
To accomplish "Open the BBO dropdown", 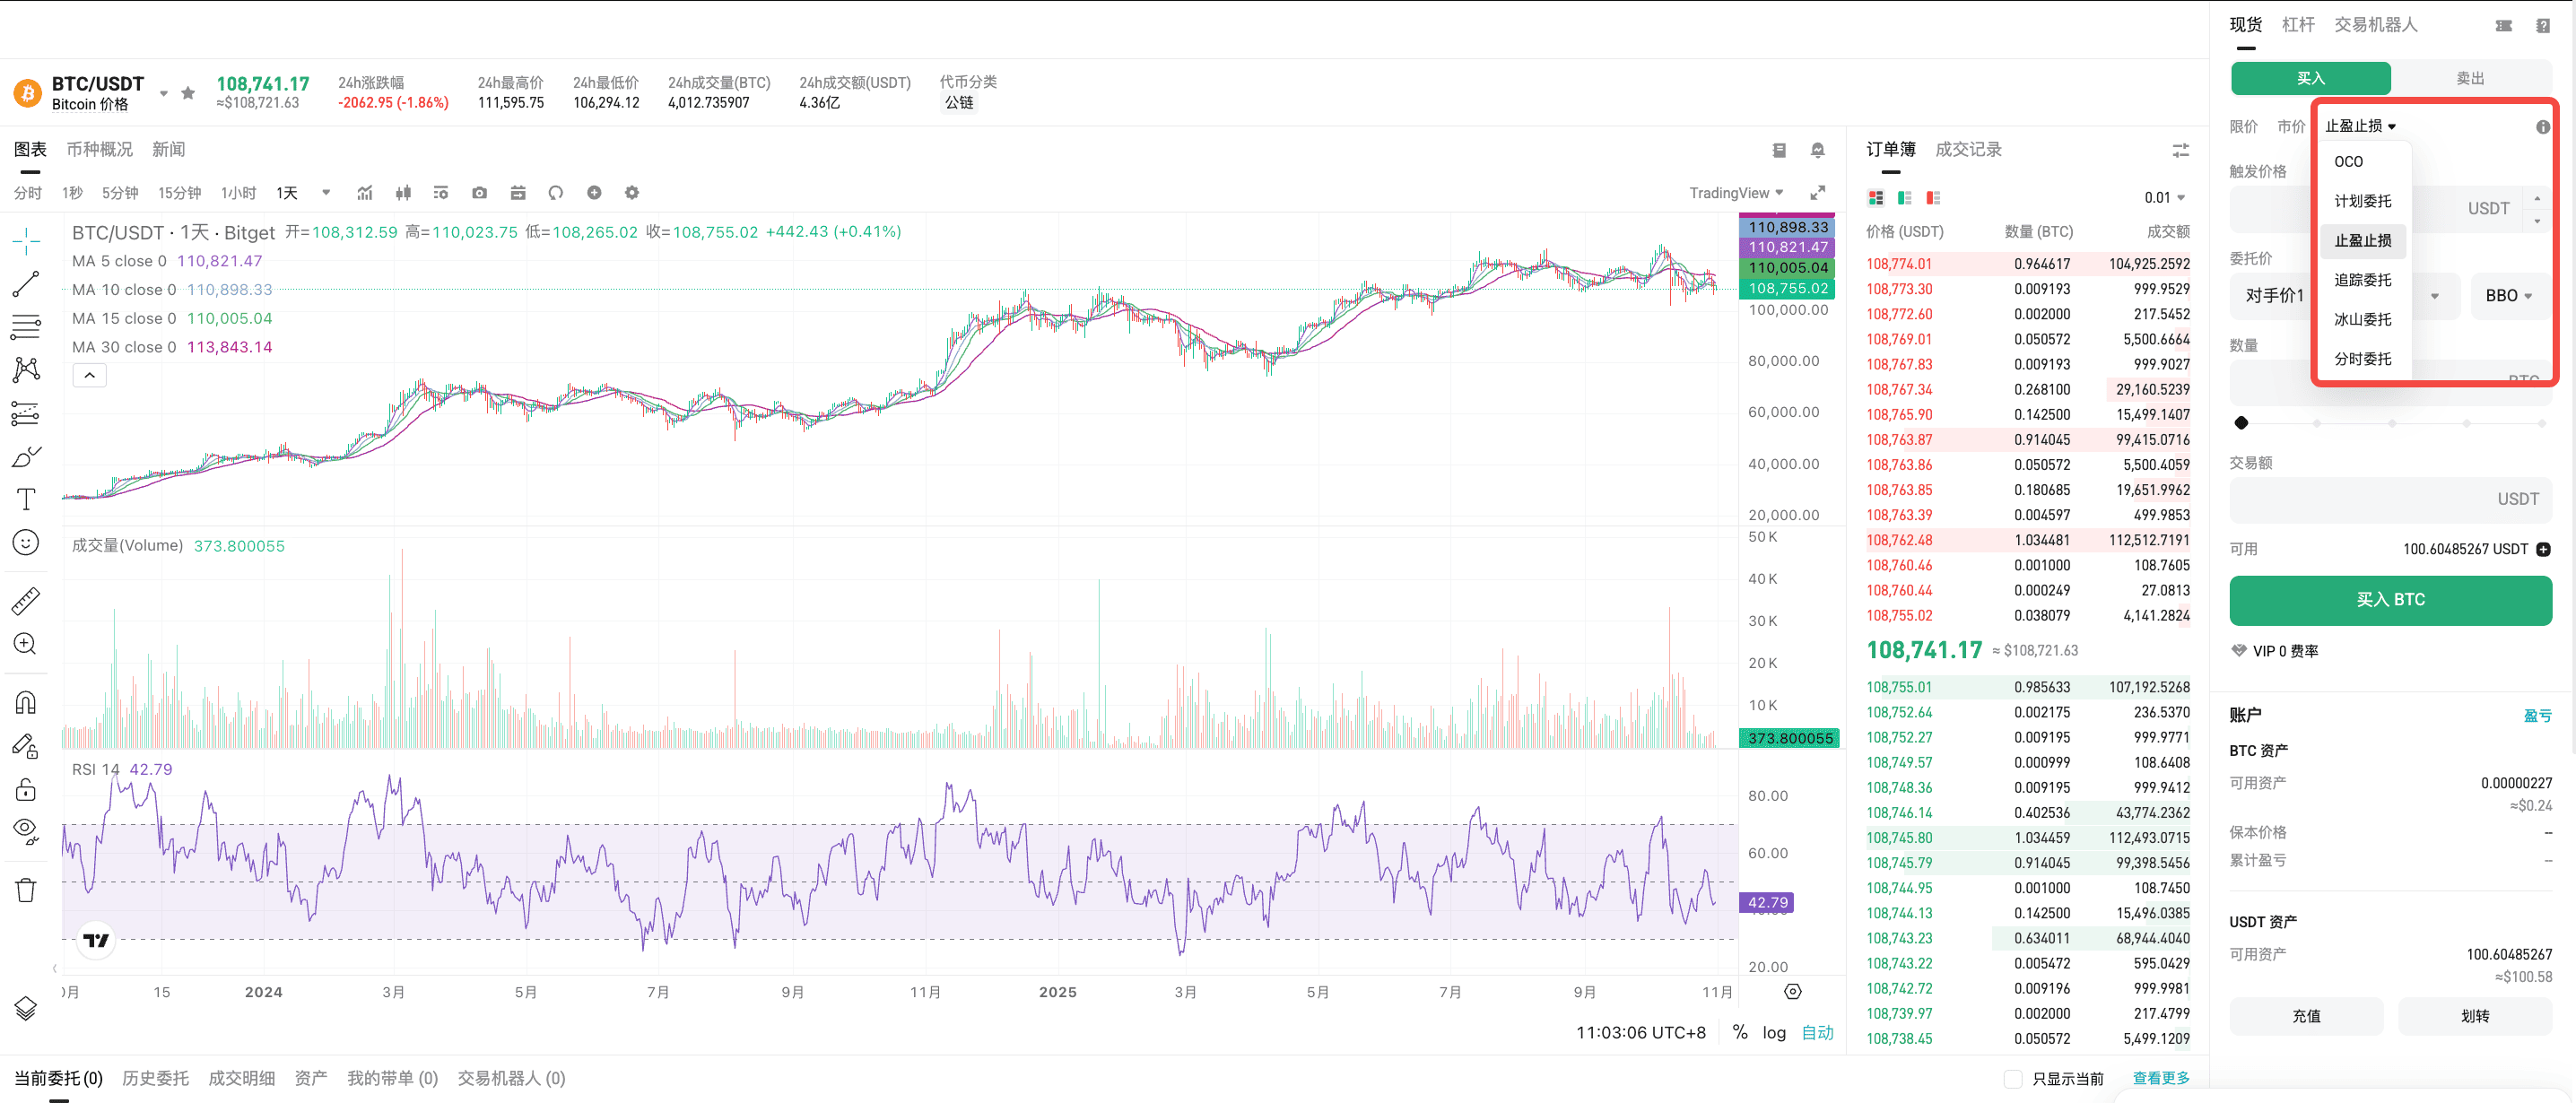I will click(2508, 296).
